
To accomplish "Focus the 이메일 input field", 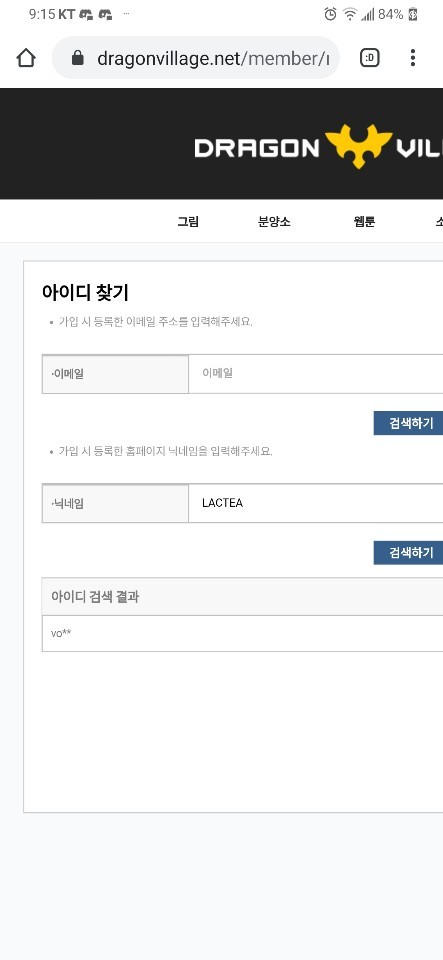I will tap(316, 373).
